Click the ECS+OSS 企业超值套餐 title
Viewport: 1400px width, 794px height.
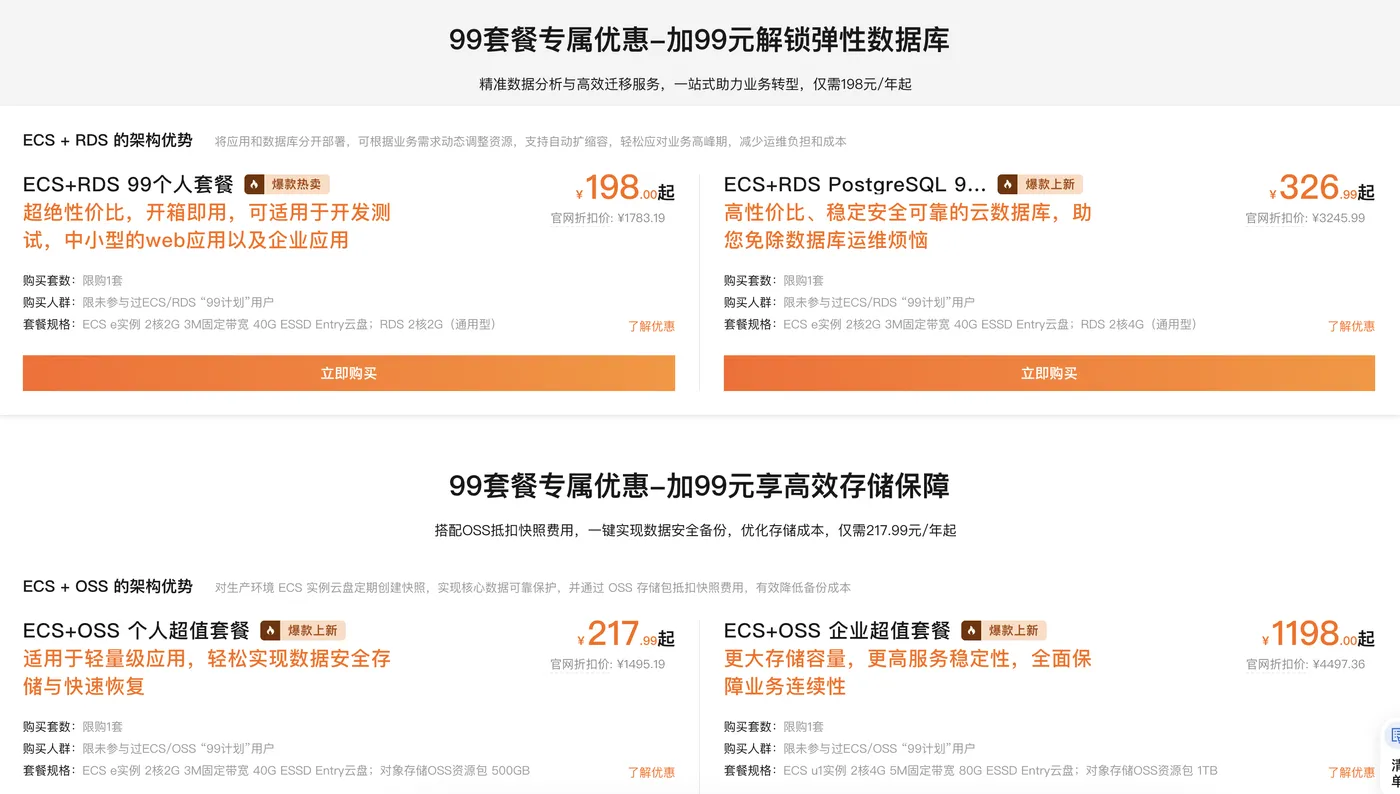tap(838, 630)
